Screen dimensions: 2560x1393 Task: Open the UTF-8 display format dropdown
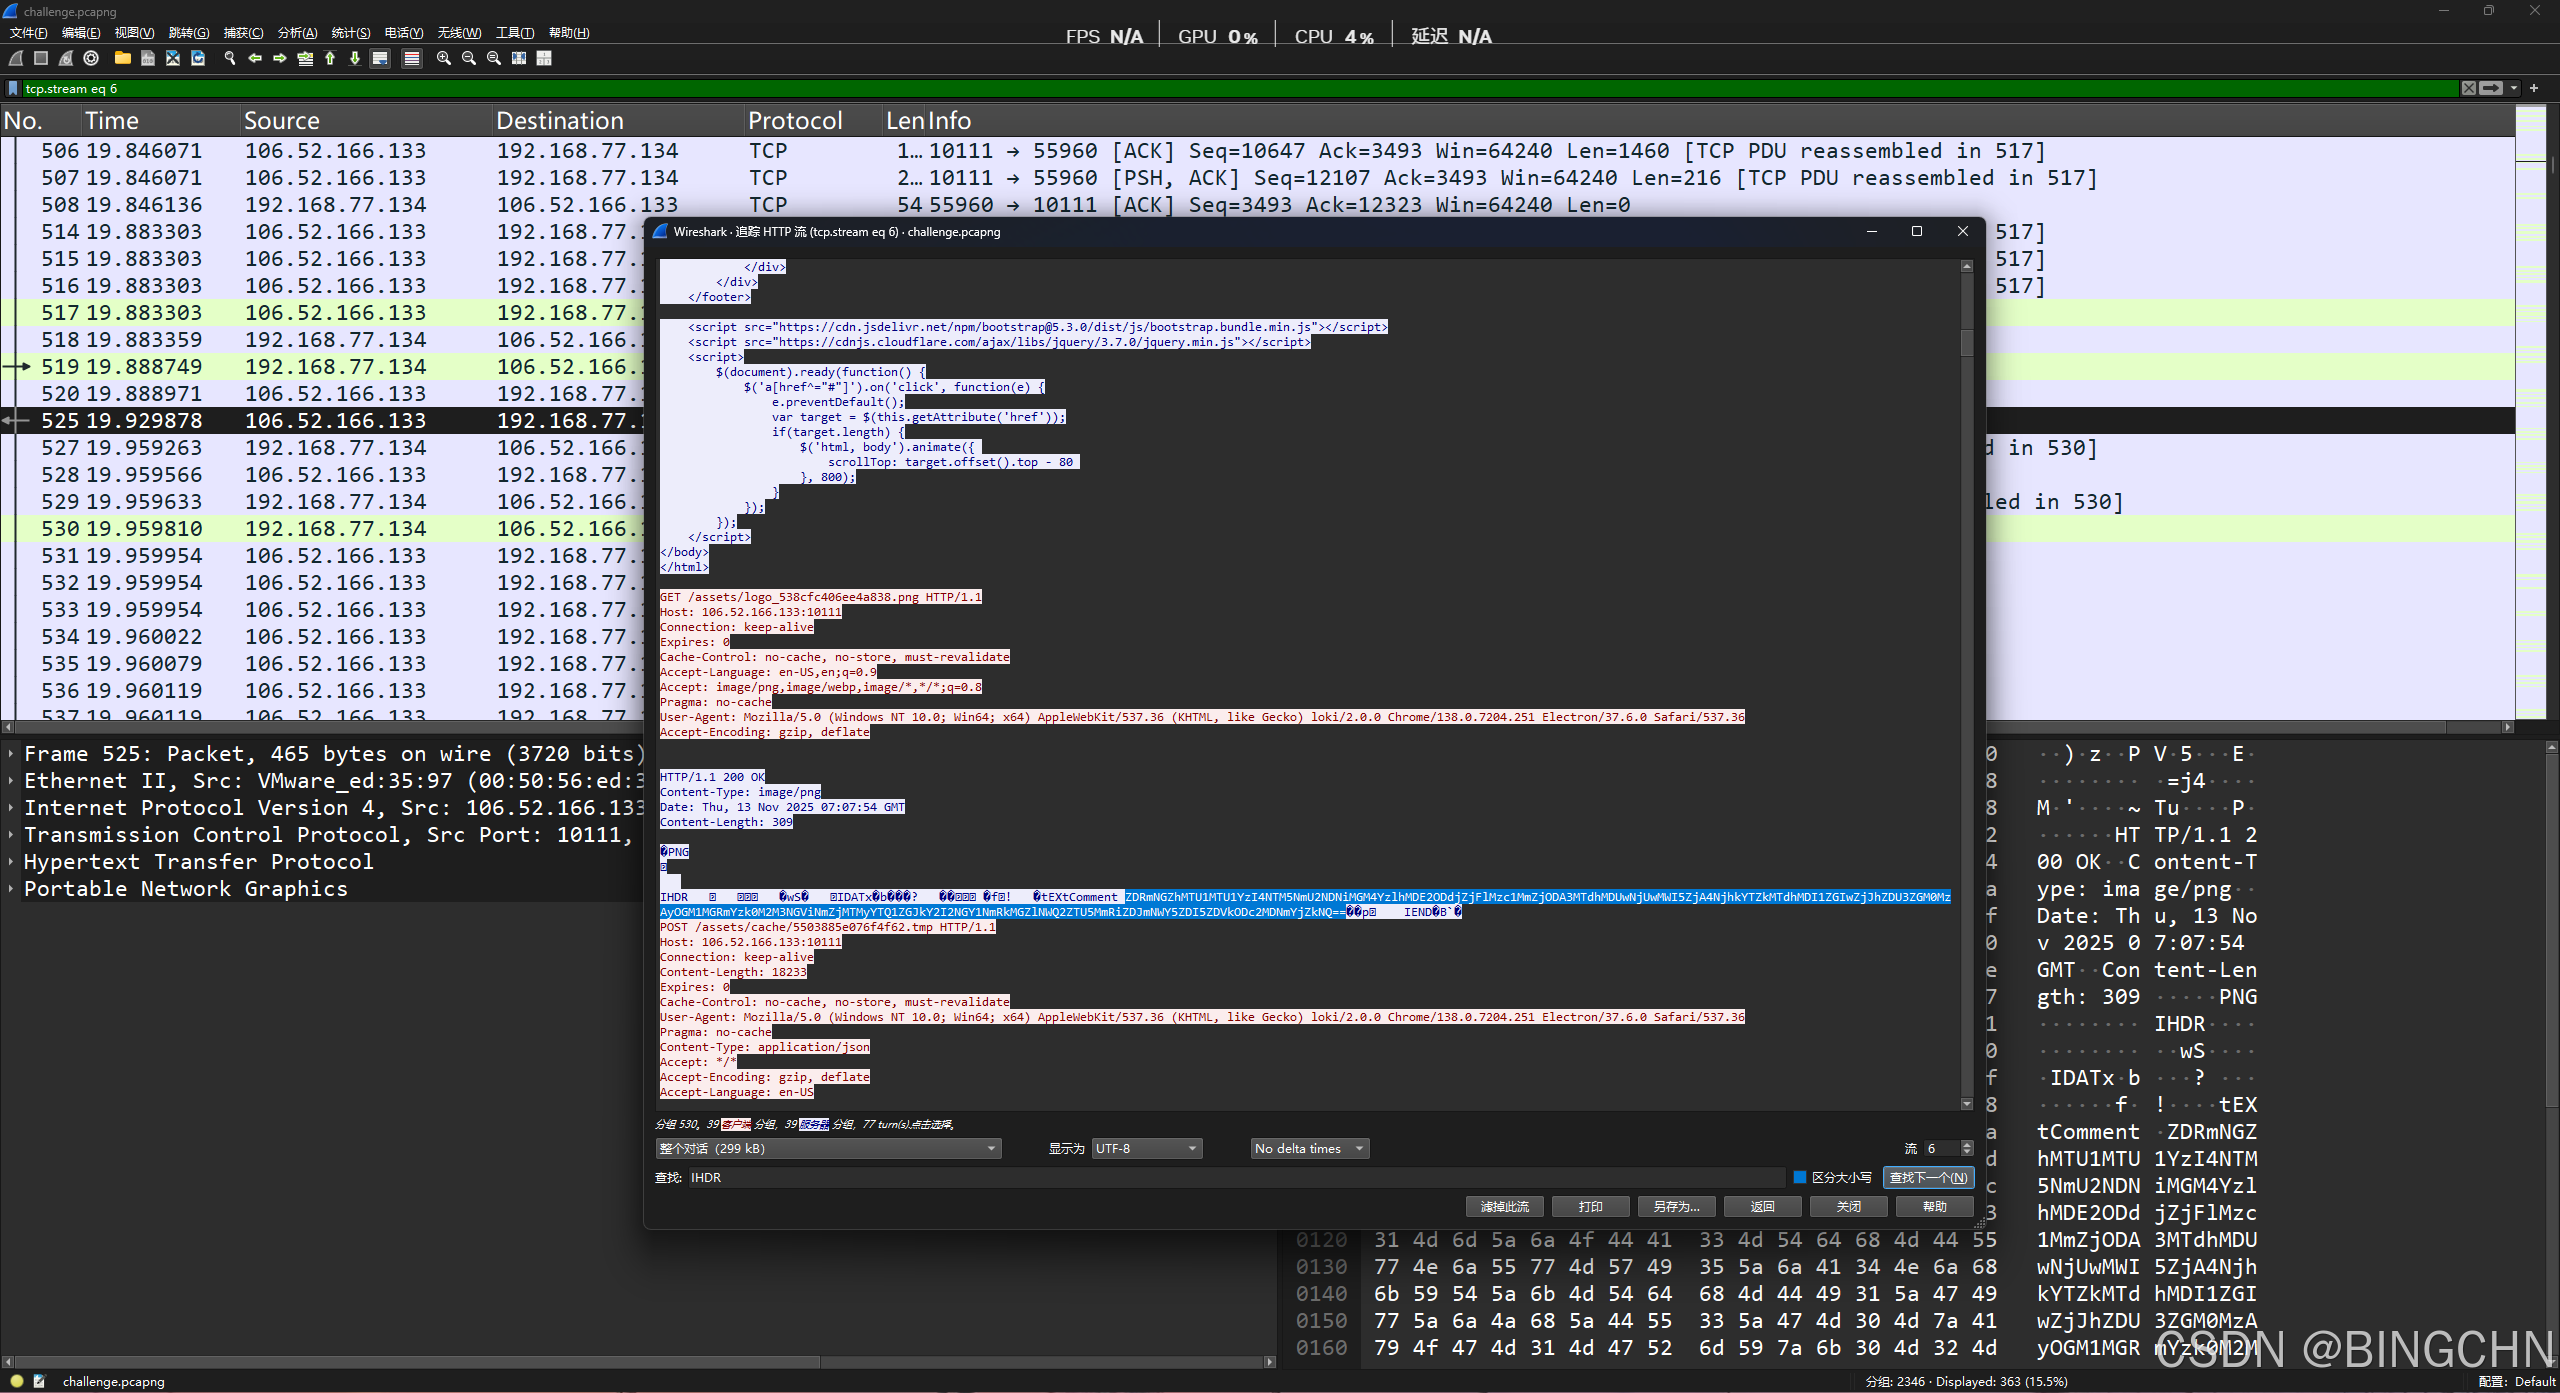pyautogui.click(x=1146, y=1148)
